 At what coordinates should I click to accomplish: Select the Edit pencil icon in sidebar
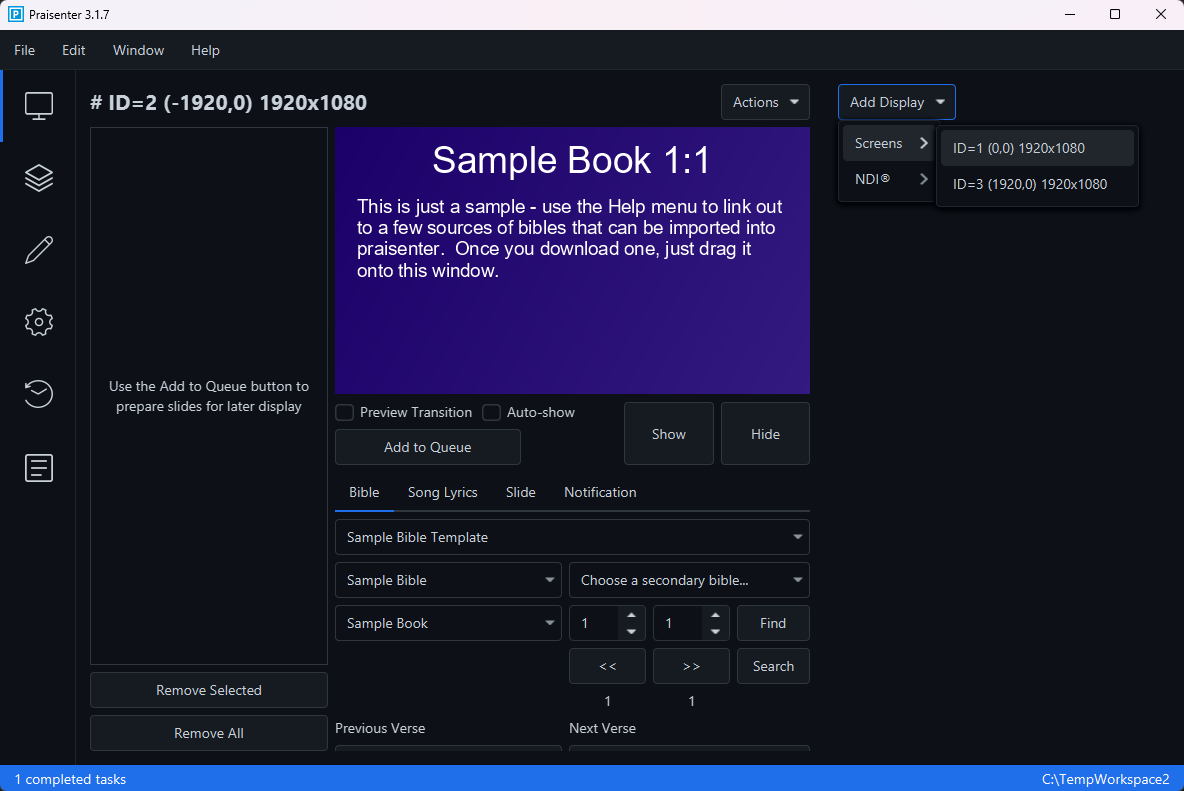[38, 249]
